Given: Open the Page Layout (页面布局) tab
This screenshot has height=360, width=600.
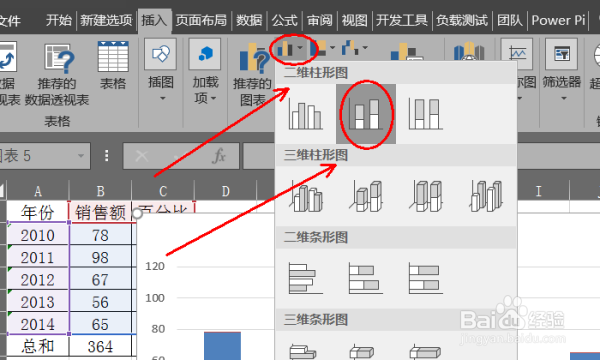Looking at the screenshot, I should [x=201, y=20].
